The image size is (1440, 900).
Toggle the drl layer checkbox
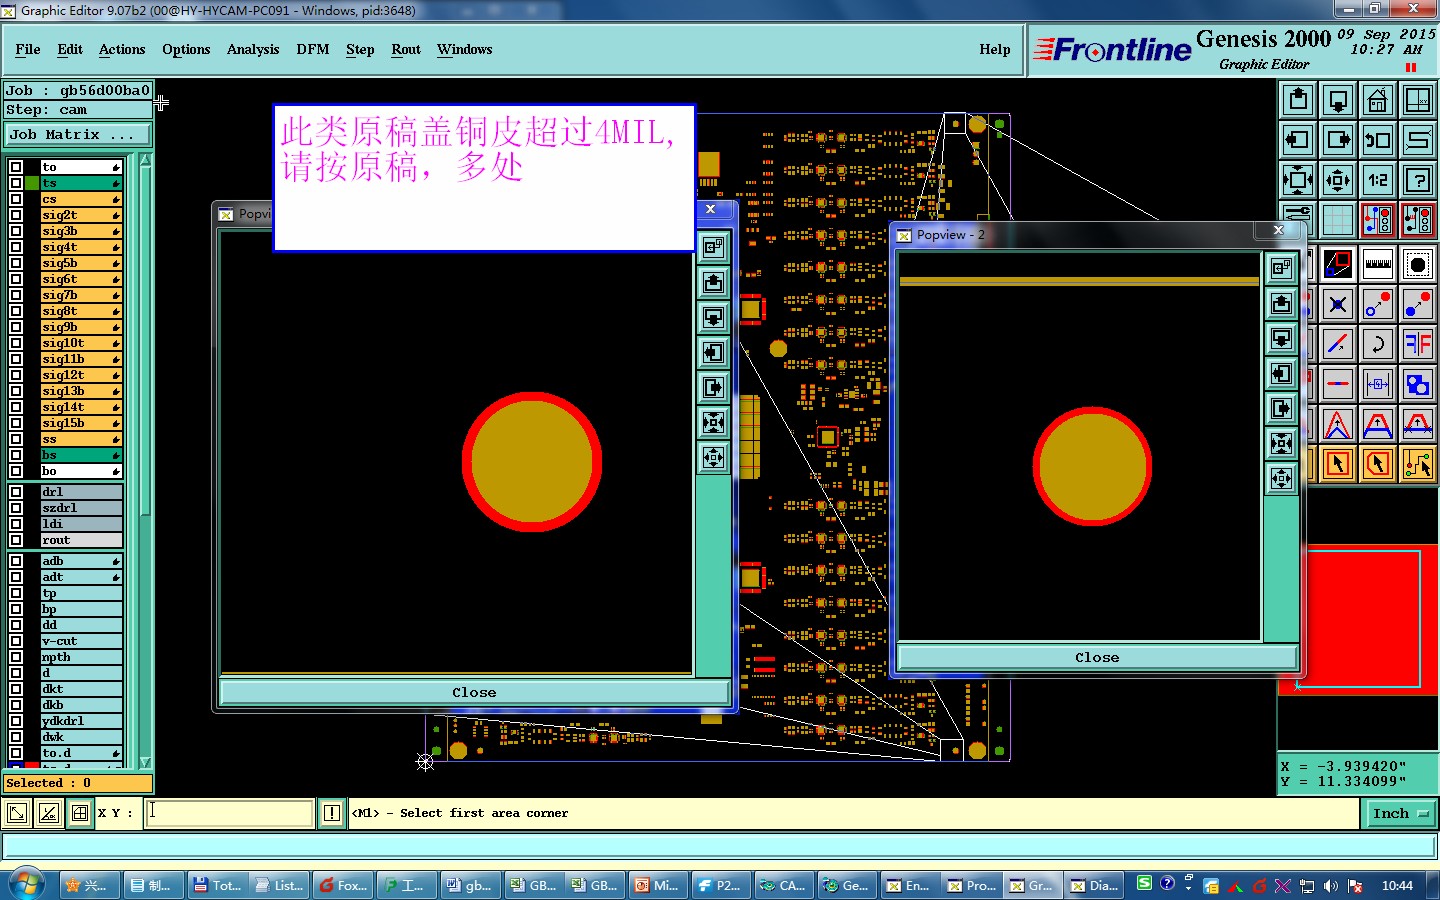pos(16,492)
